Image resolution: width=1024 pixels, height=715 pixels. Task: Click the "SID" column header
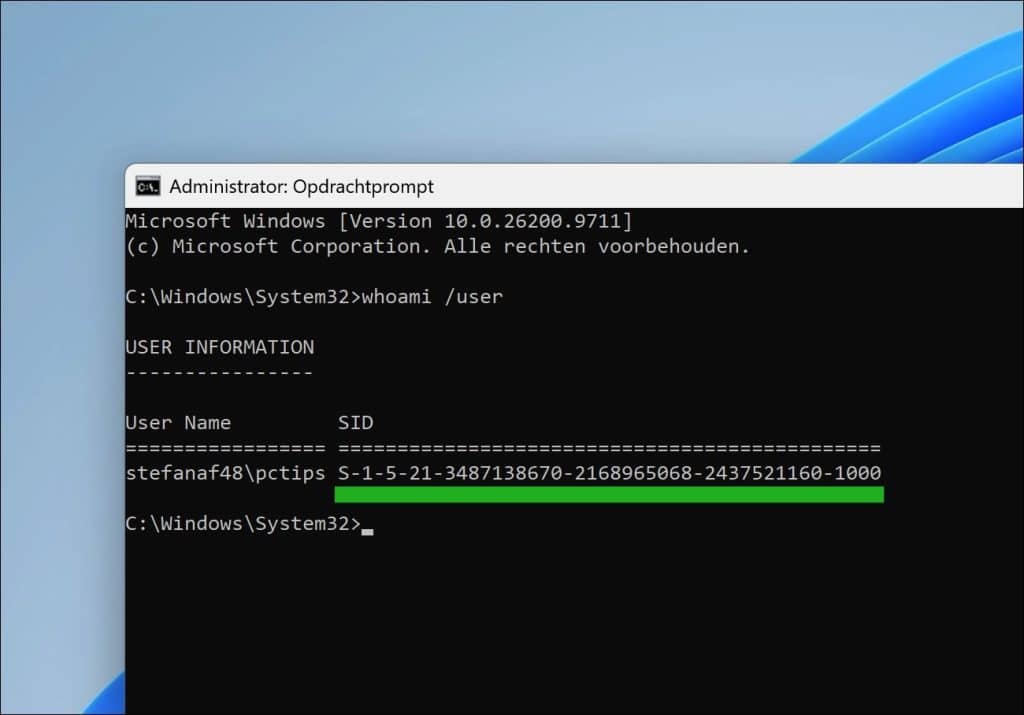pos(356,423)
